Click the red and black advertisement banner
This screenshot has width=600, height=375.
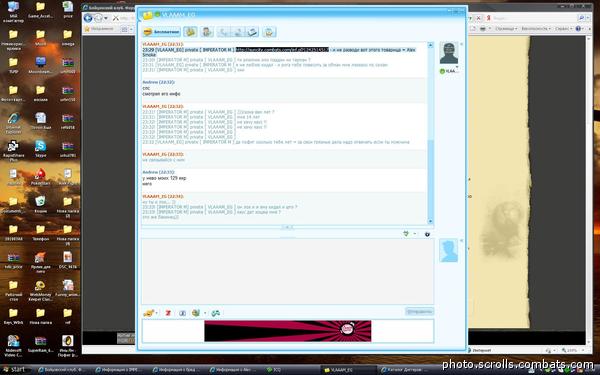pyautogui.click(x=288, y=331)
